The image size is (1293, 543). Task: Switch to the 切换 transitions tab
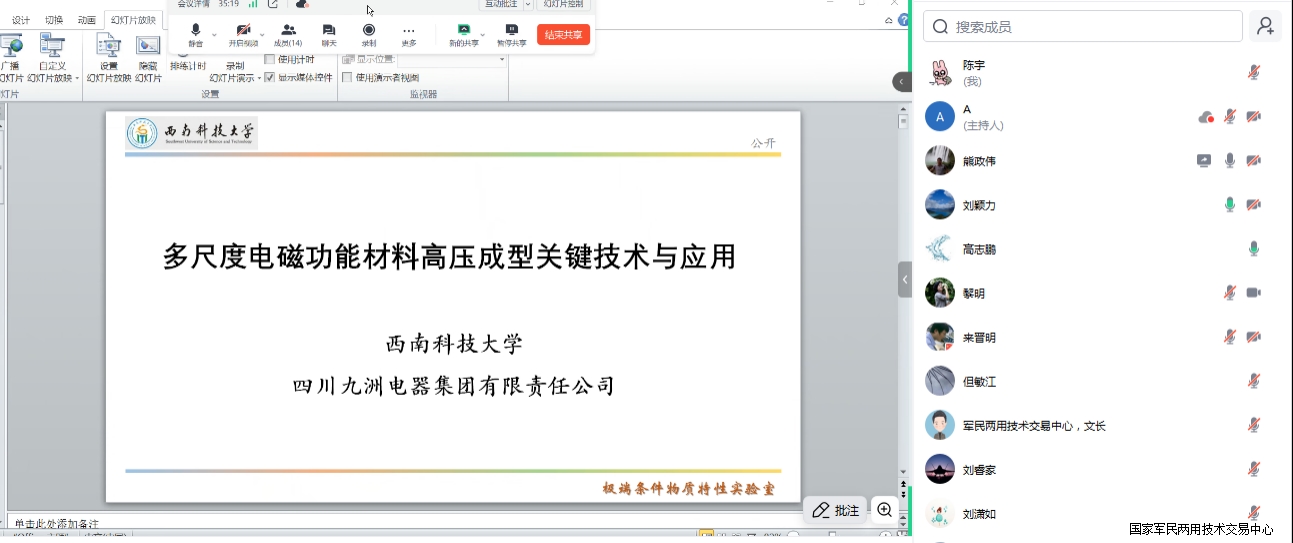54,20
